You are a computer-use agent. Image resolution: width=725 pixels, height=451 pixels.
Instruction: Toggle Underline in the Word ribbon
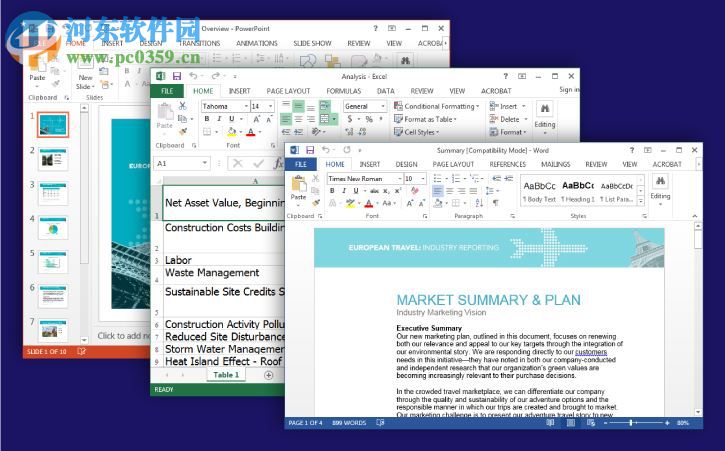click(x=356, y=191)
